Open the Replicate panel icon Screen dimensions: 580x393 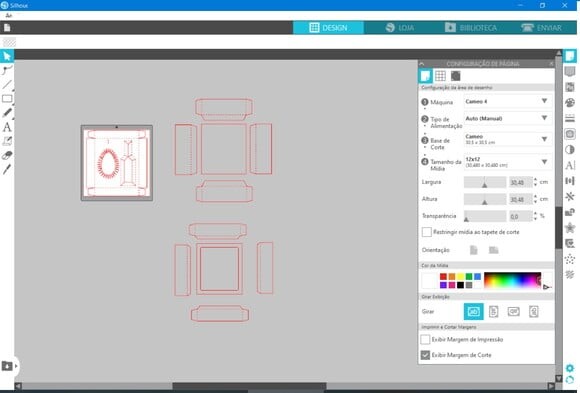pyautogui.click(x=570, y=196)
